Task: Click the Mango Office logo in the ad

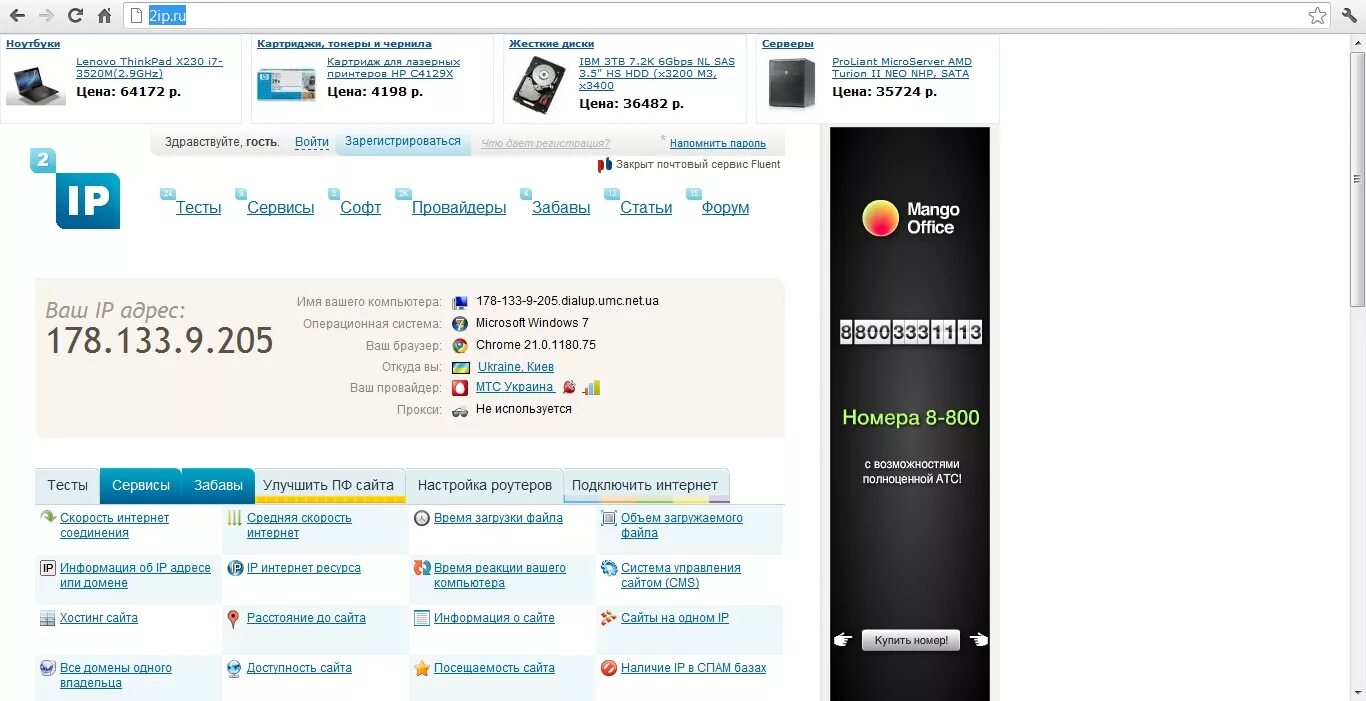Action: (910, 218)
